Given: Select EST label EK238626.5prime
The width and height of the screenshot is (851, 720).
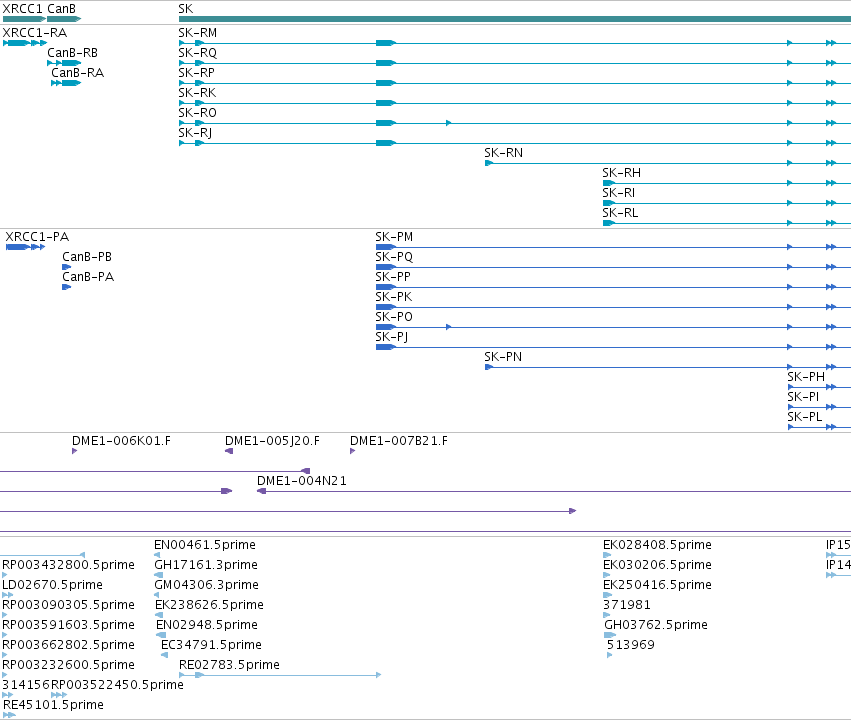Looking at the screenshot, I should point(209,605).
